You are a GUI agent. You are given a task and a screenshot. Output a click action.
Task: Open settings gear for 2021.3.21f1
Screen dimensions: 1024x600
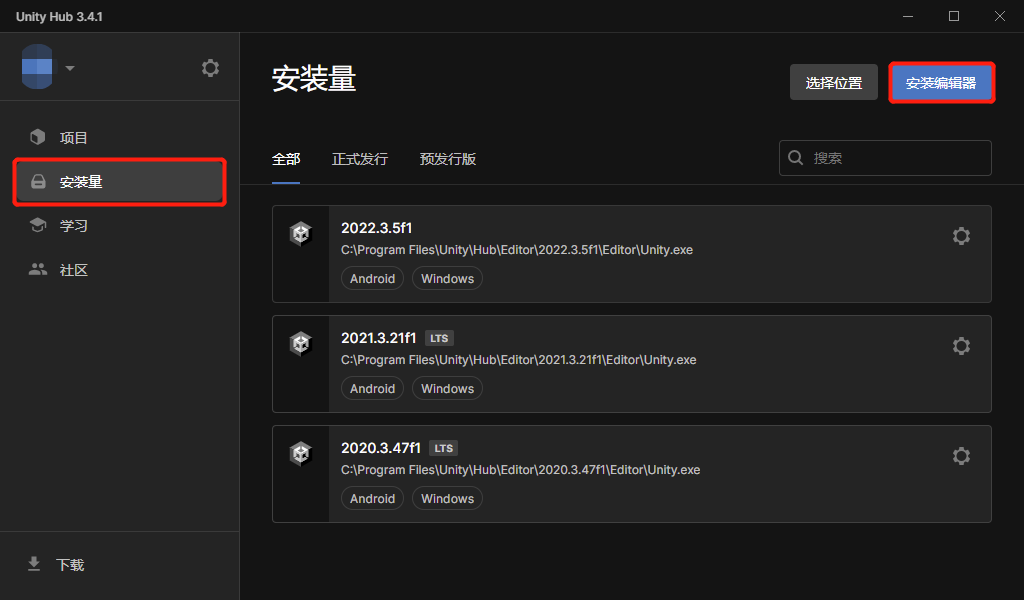[x=961, y=346]
